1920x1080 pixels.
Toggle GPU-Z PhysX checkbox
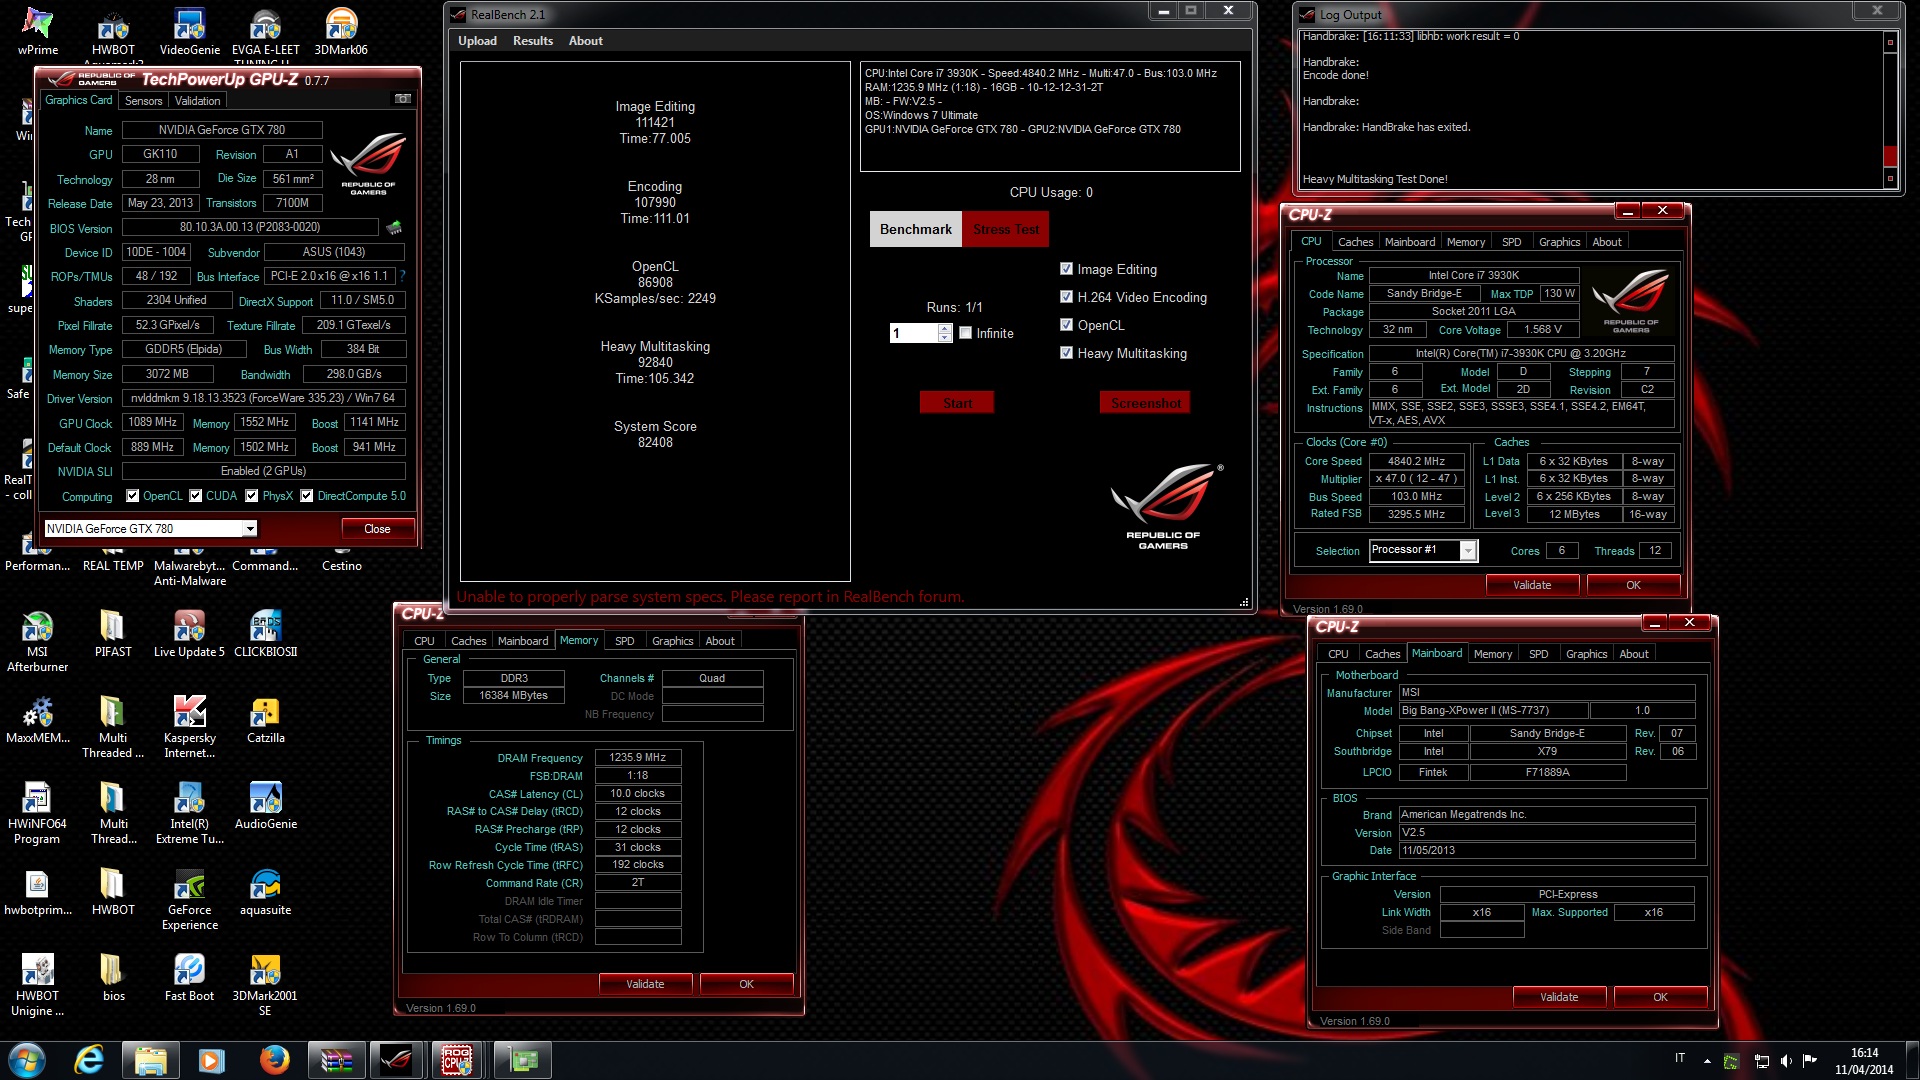coord(252,496)
